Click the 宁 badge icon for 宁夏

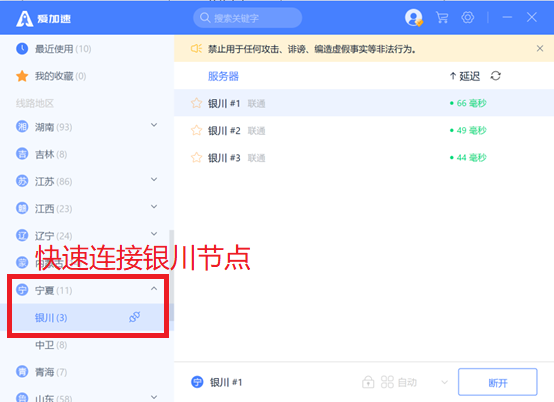click(x=22, y=290)
